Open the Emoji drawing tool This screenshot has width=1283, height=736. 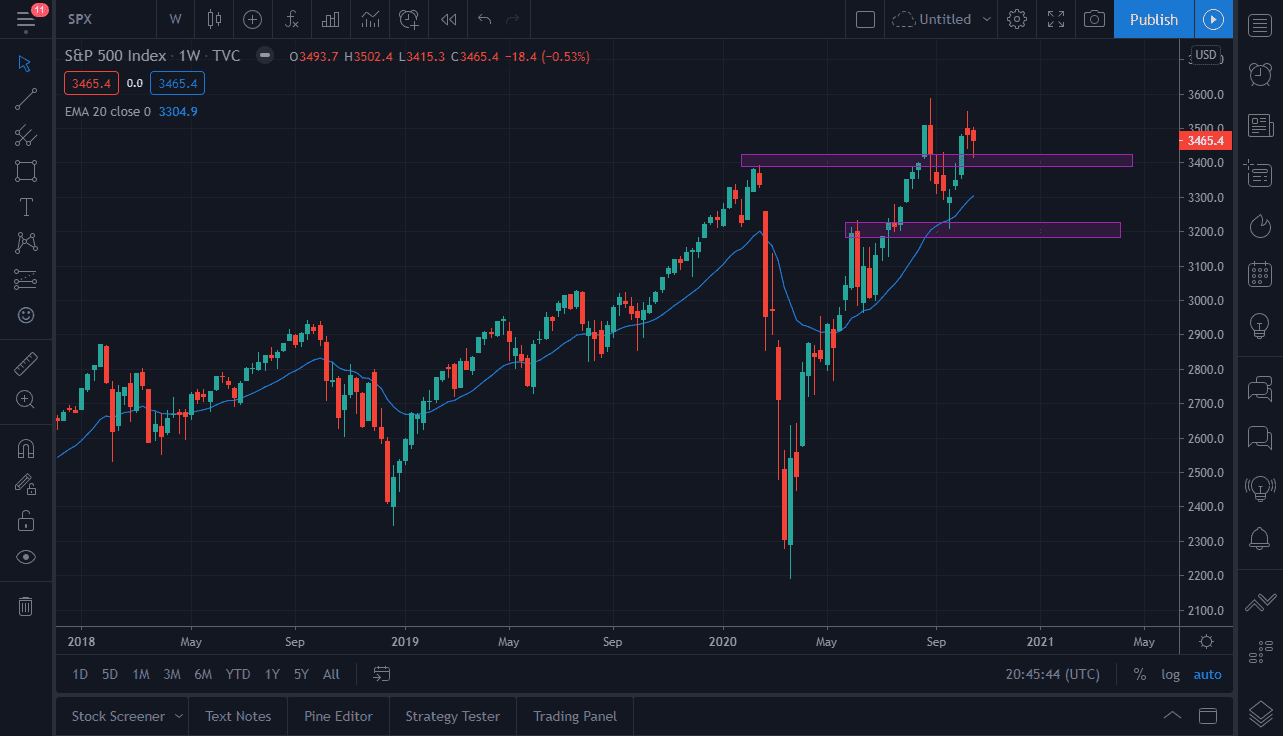[25, 315]
